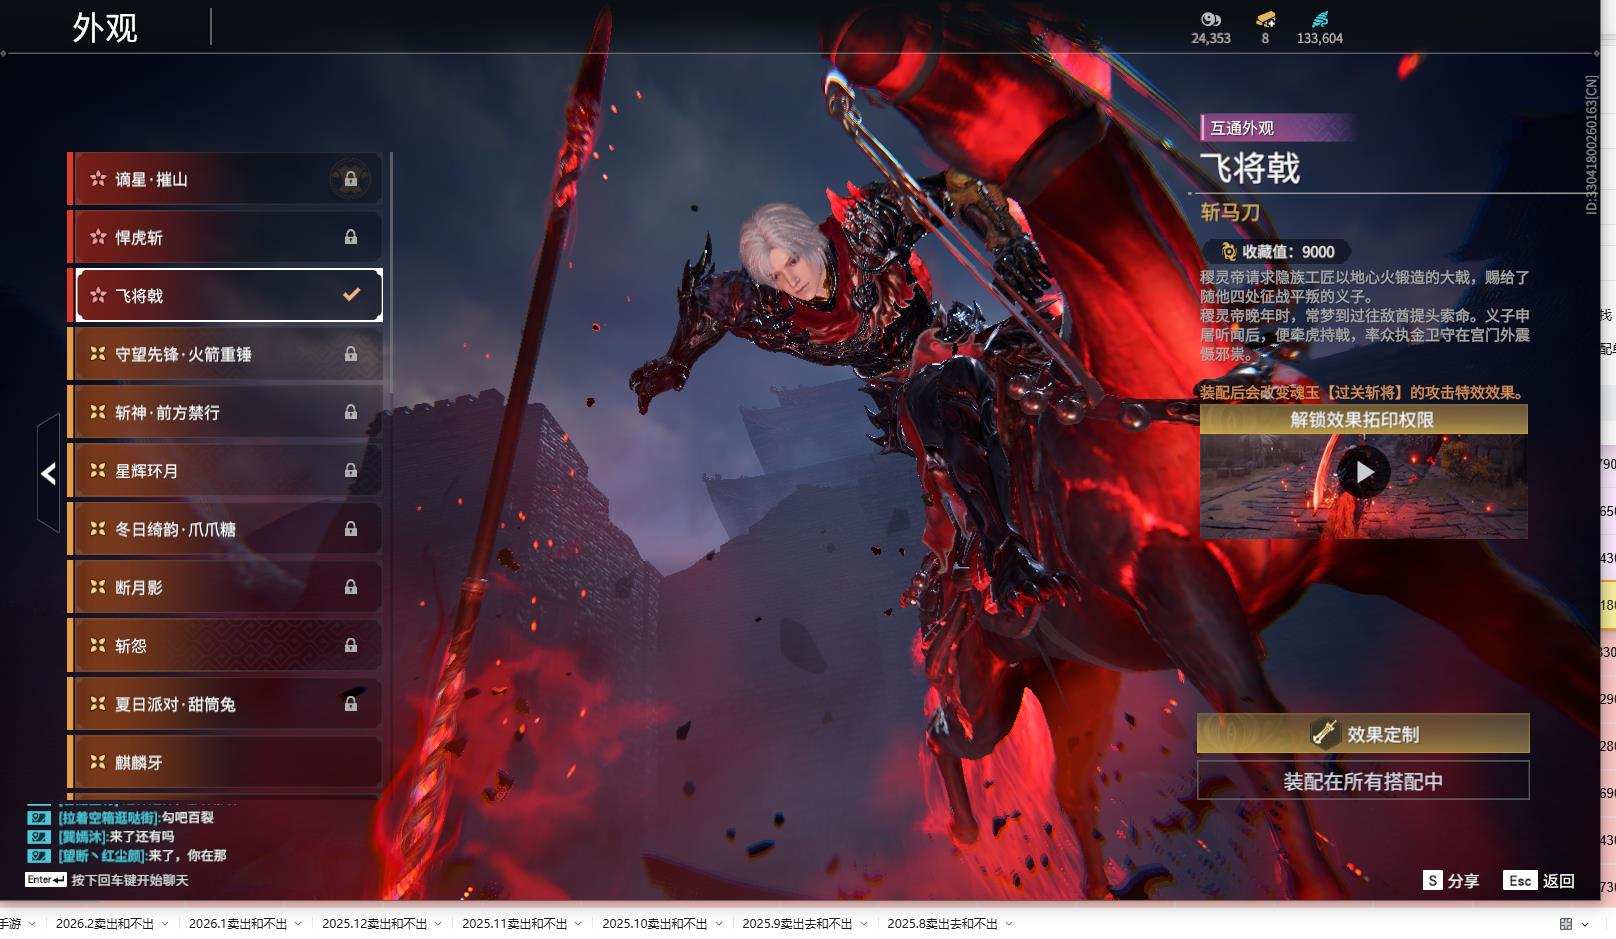Open dropdown of 2025.11卖出和不出 sheet tab
The image size is (1616, 939).
(578, 924)
